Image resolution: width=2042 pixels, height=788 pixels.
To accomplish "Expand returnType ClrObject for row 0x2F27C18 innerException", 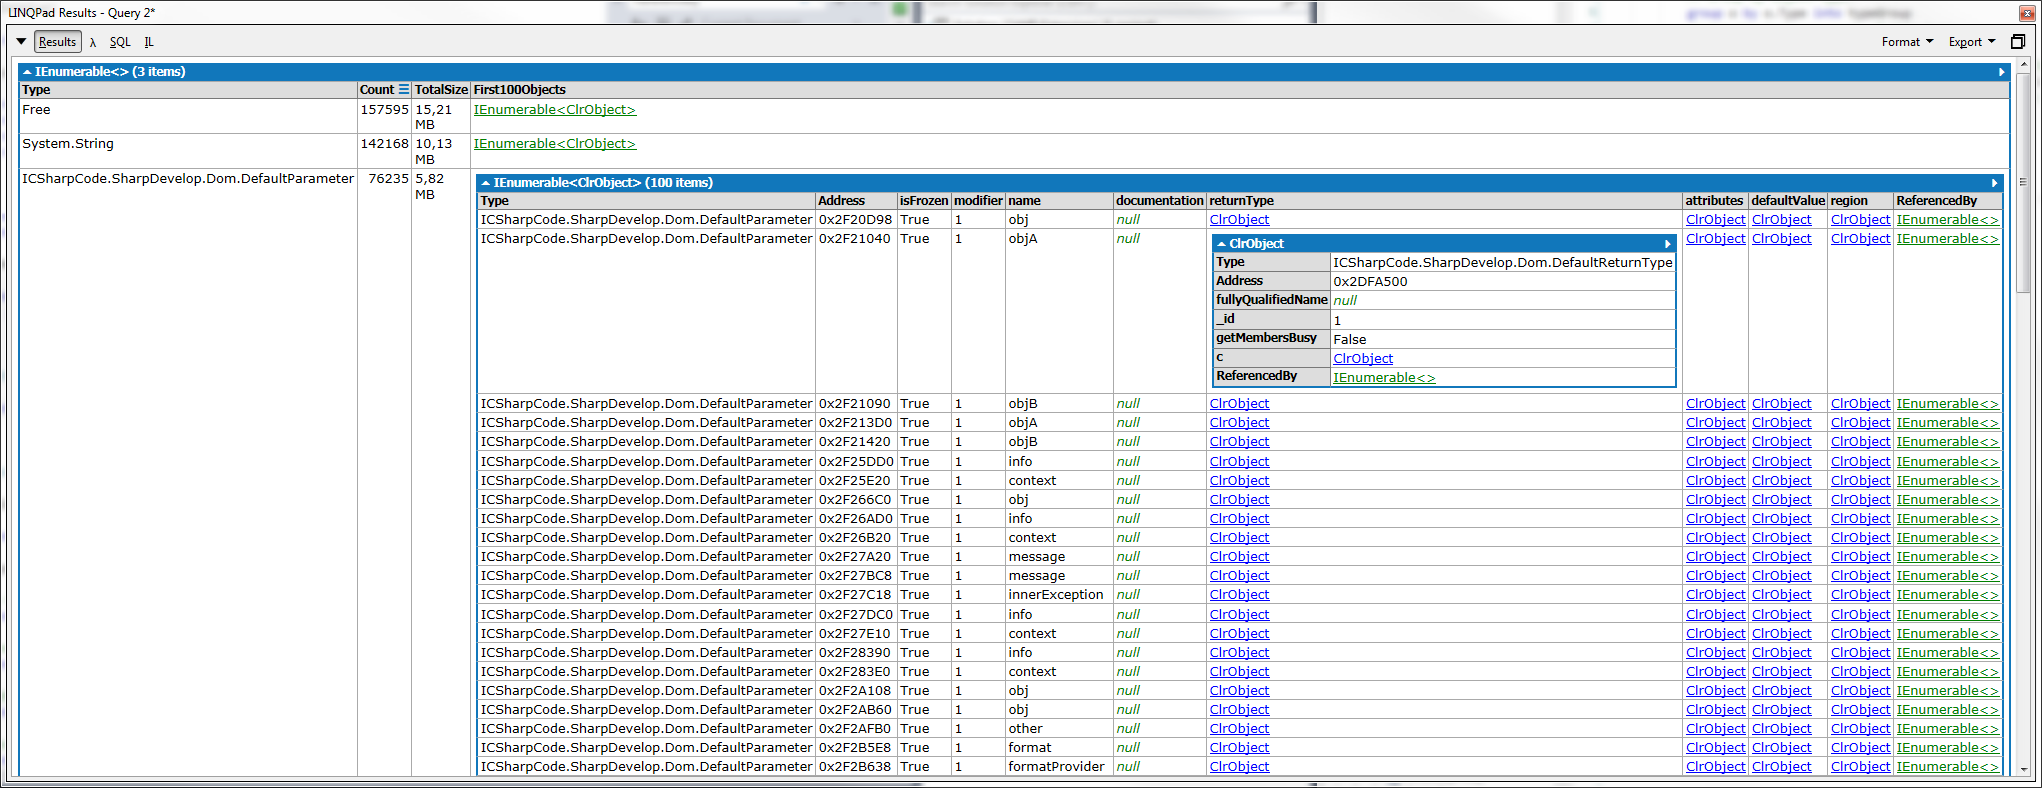I will click(1239, 595).
